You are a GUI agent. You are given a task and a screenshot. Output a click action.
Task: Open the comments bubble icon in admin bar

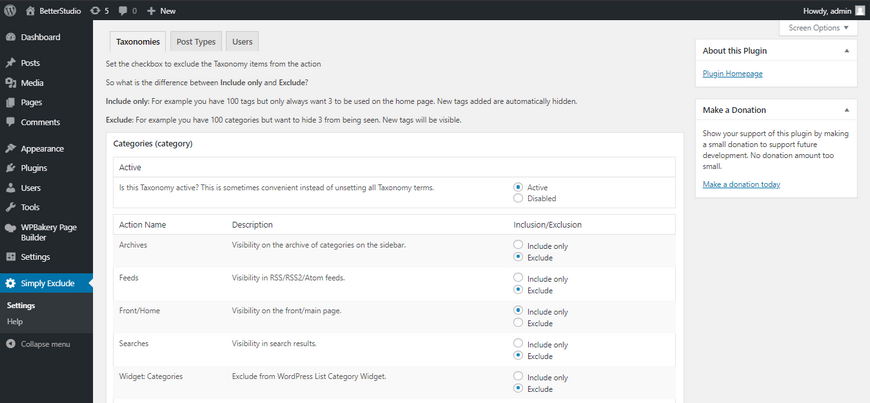coord(123,11)
